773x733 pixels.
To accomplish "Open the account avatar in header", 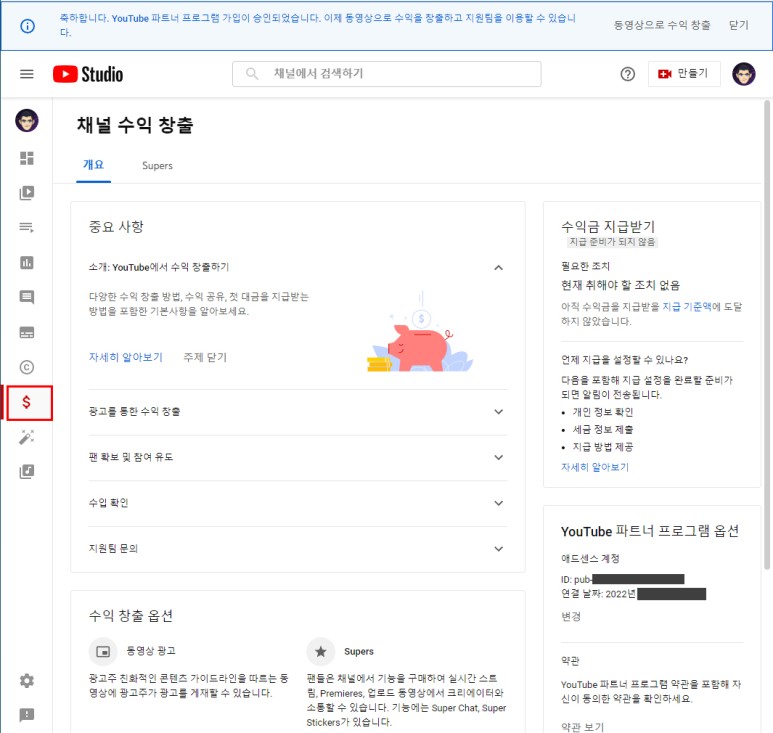I will pos(743,74).
